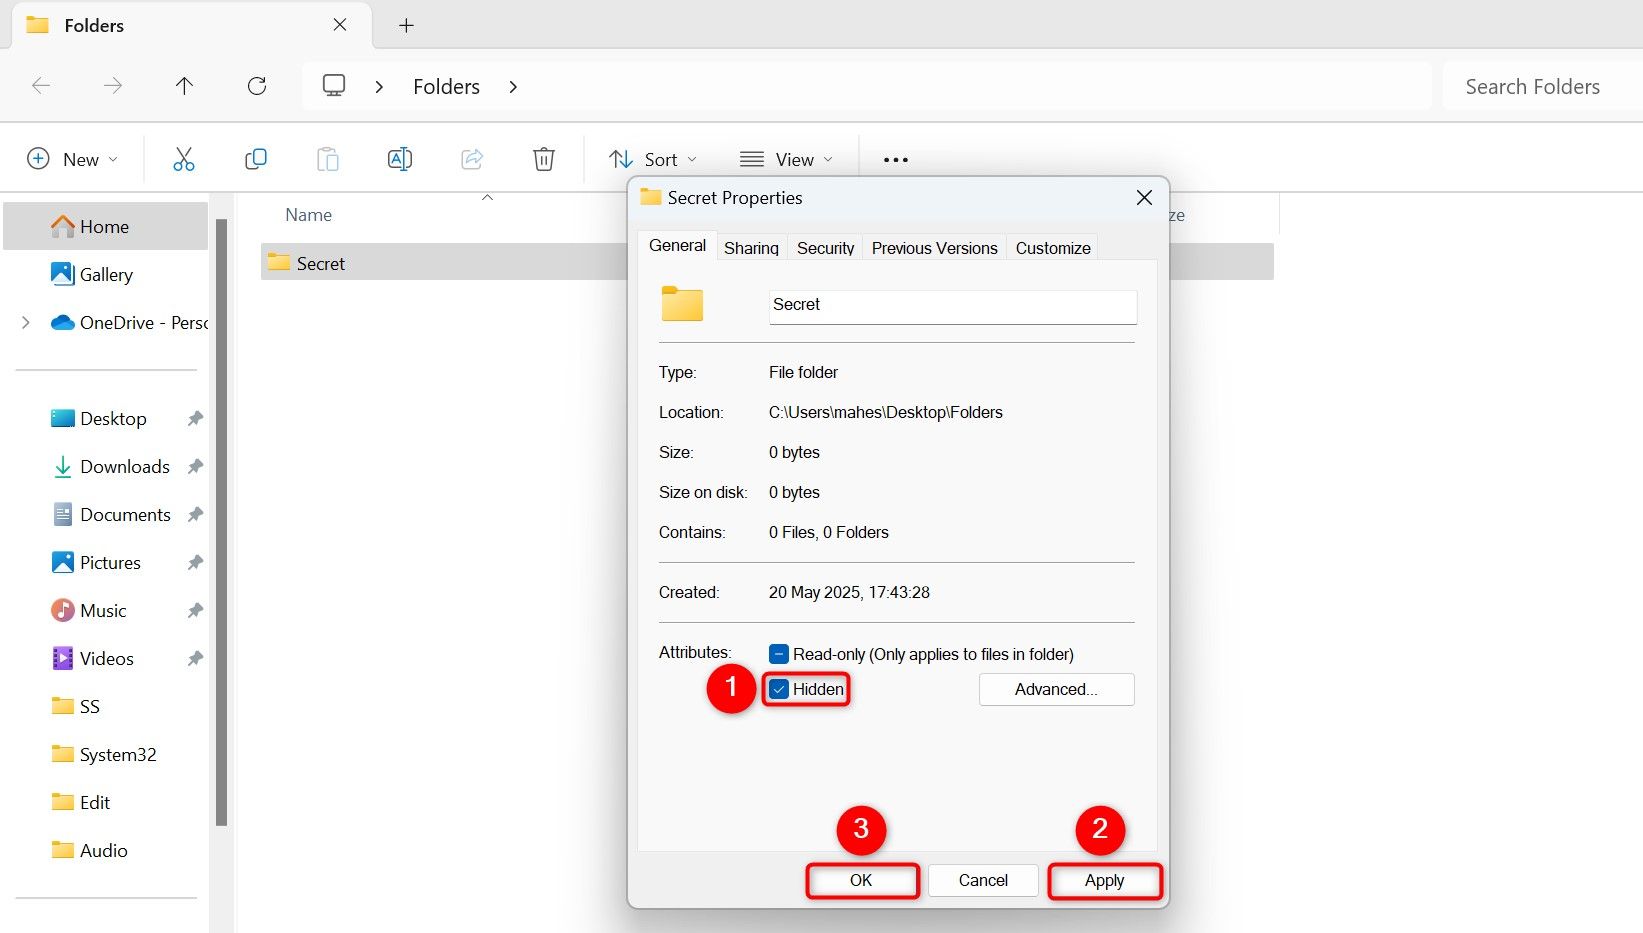Expand breadcrumb chevron before Folders
The width and height of the screenshot is (1643, 933).
tap(379, 87)
